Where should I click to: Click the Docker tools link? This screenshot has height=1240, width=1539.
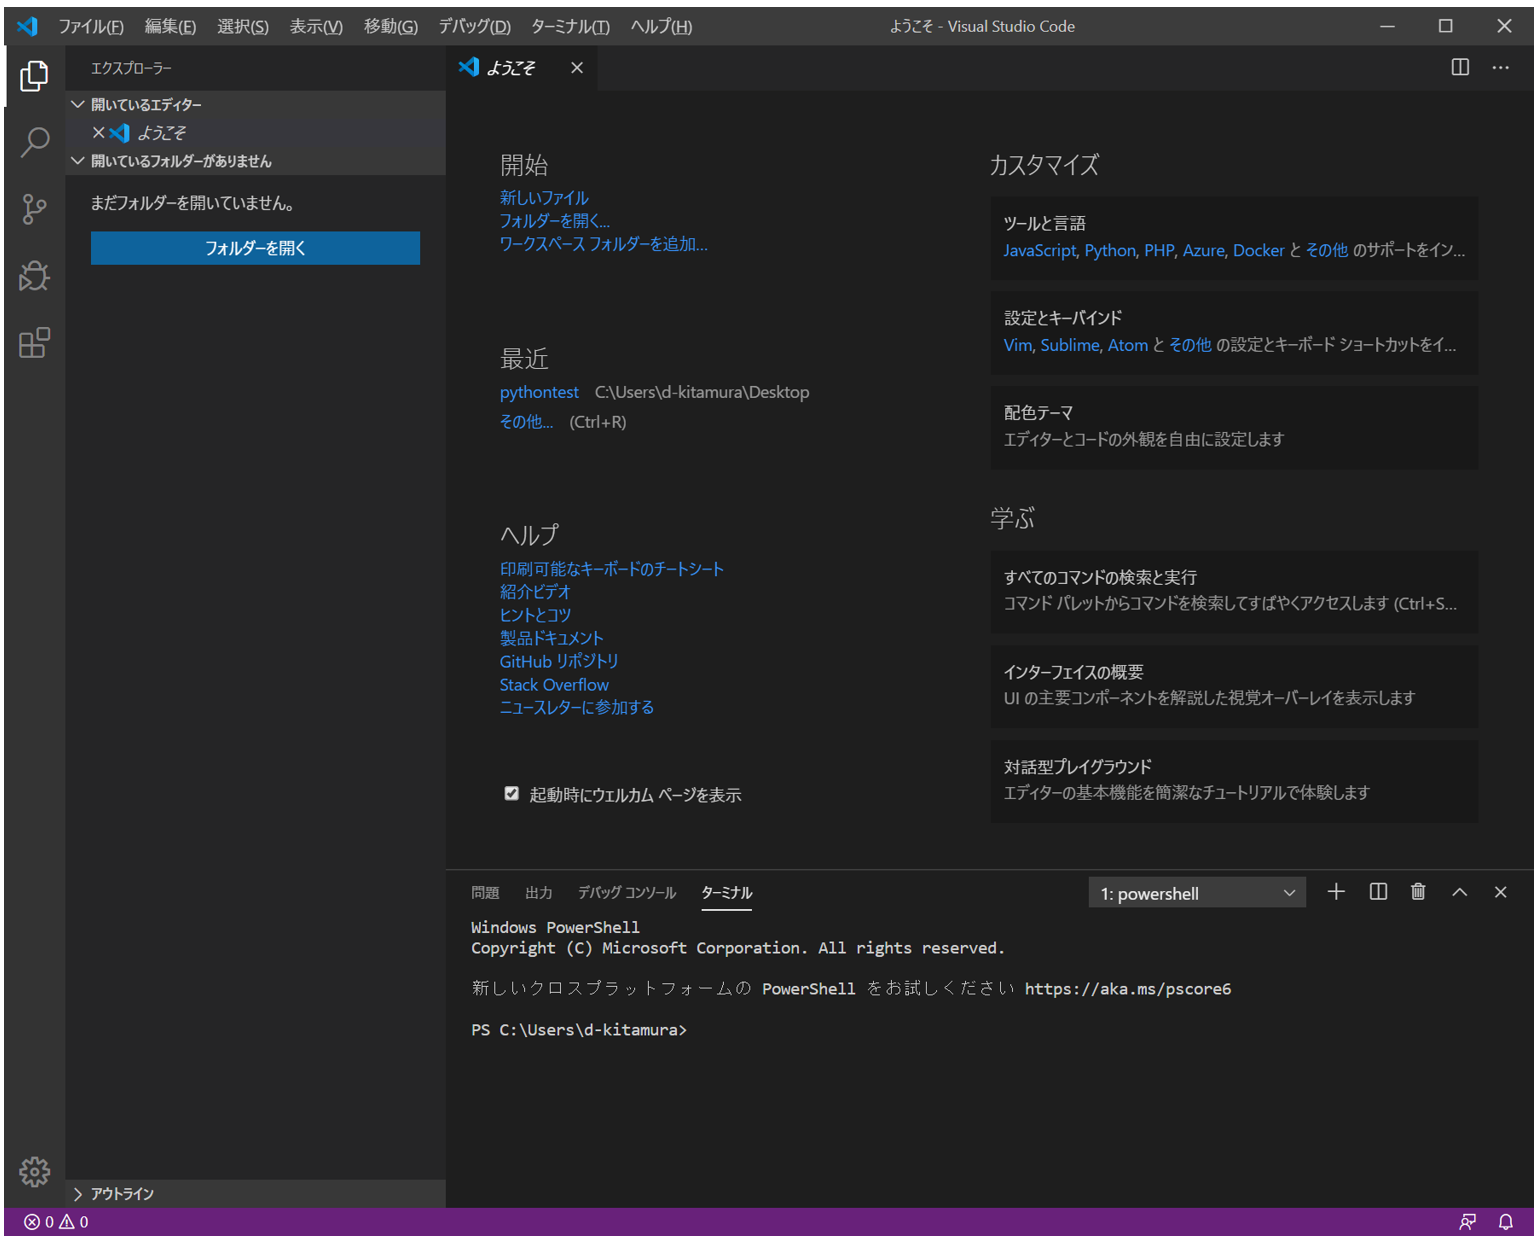[1258, 250]
